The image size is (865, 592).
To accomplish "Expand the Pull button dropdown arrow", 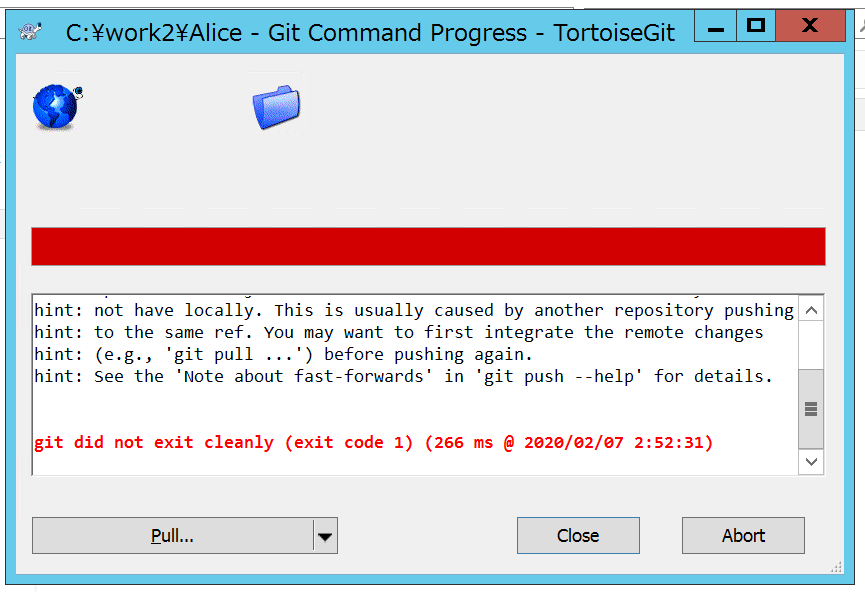I will point(325,536).
